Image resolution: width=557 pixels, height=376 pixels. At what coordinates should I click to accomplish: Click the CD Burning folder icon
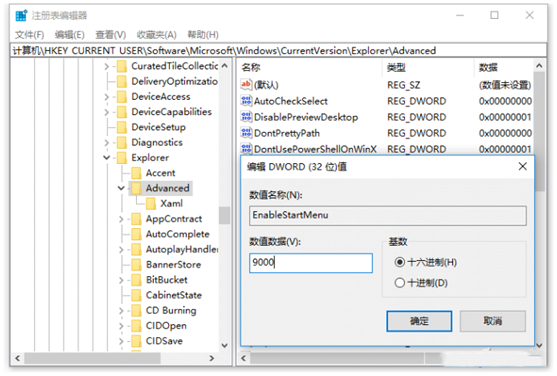136,311
